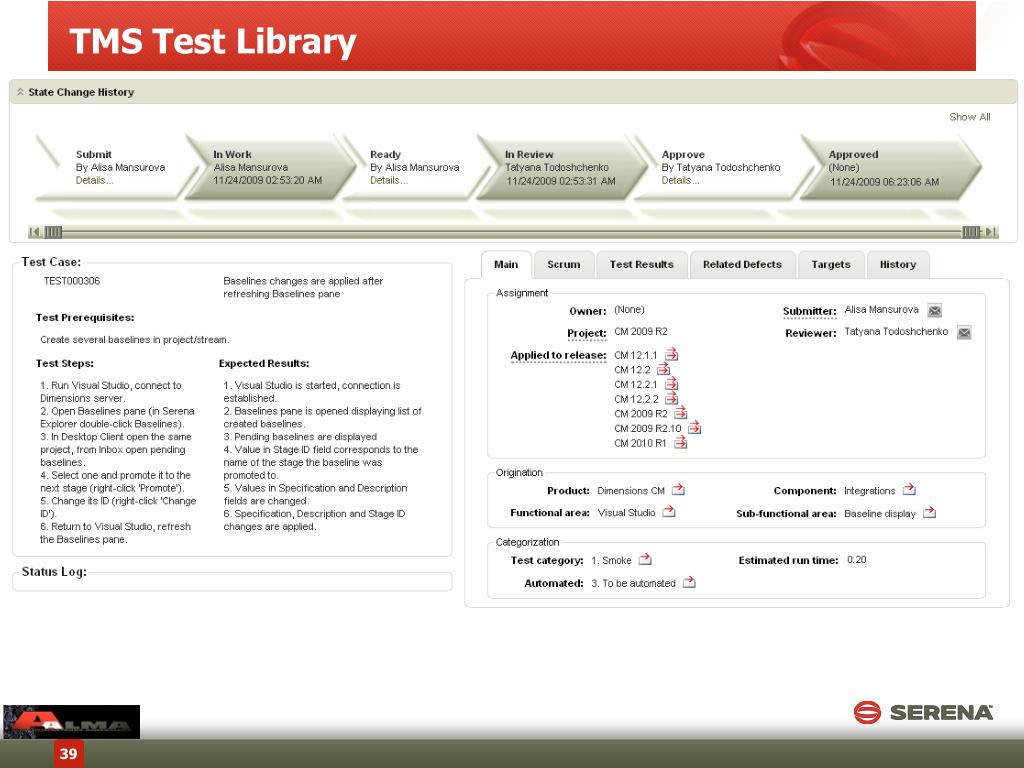This screenshot has width=1024, height=768.
Task: Open release CM 2009 R2 link icon
Action: click(680, 413)
